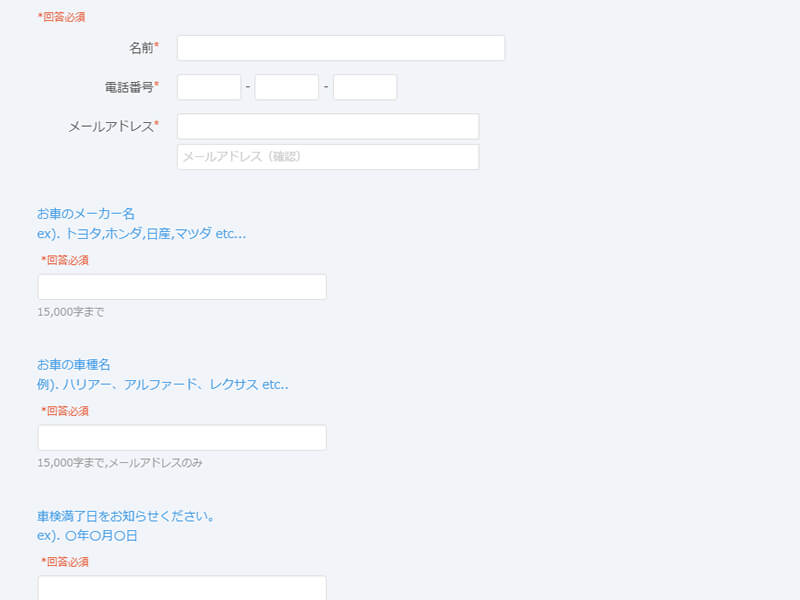Viewport: 800px width, 600px height.
Task: Select the middle 電話番号 phone segment box
Action: (286, 87)
